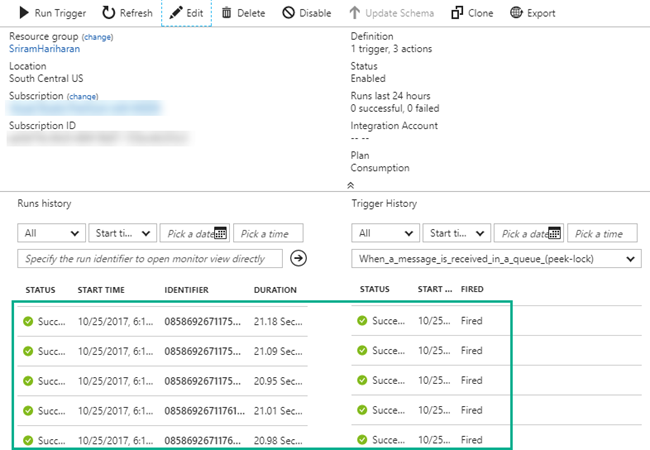
Task: Click the Clone label in toolbar
Action: tap(481, 13)
